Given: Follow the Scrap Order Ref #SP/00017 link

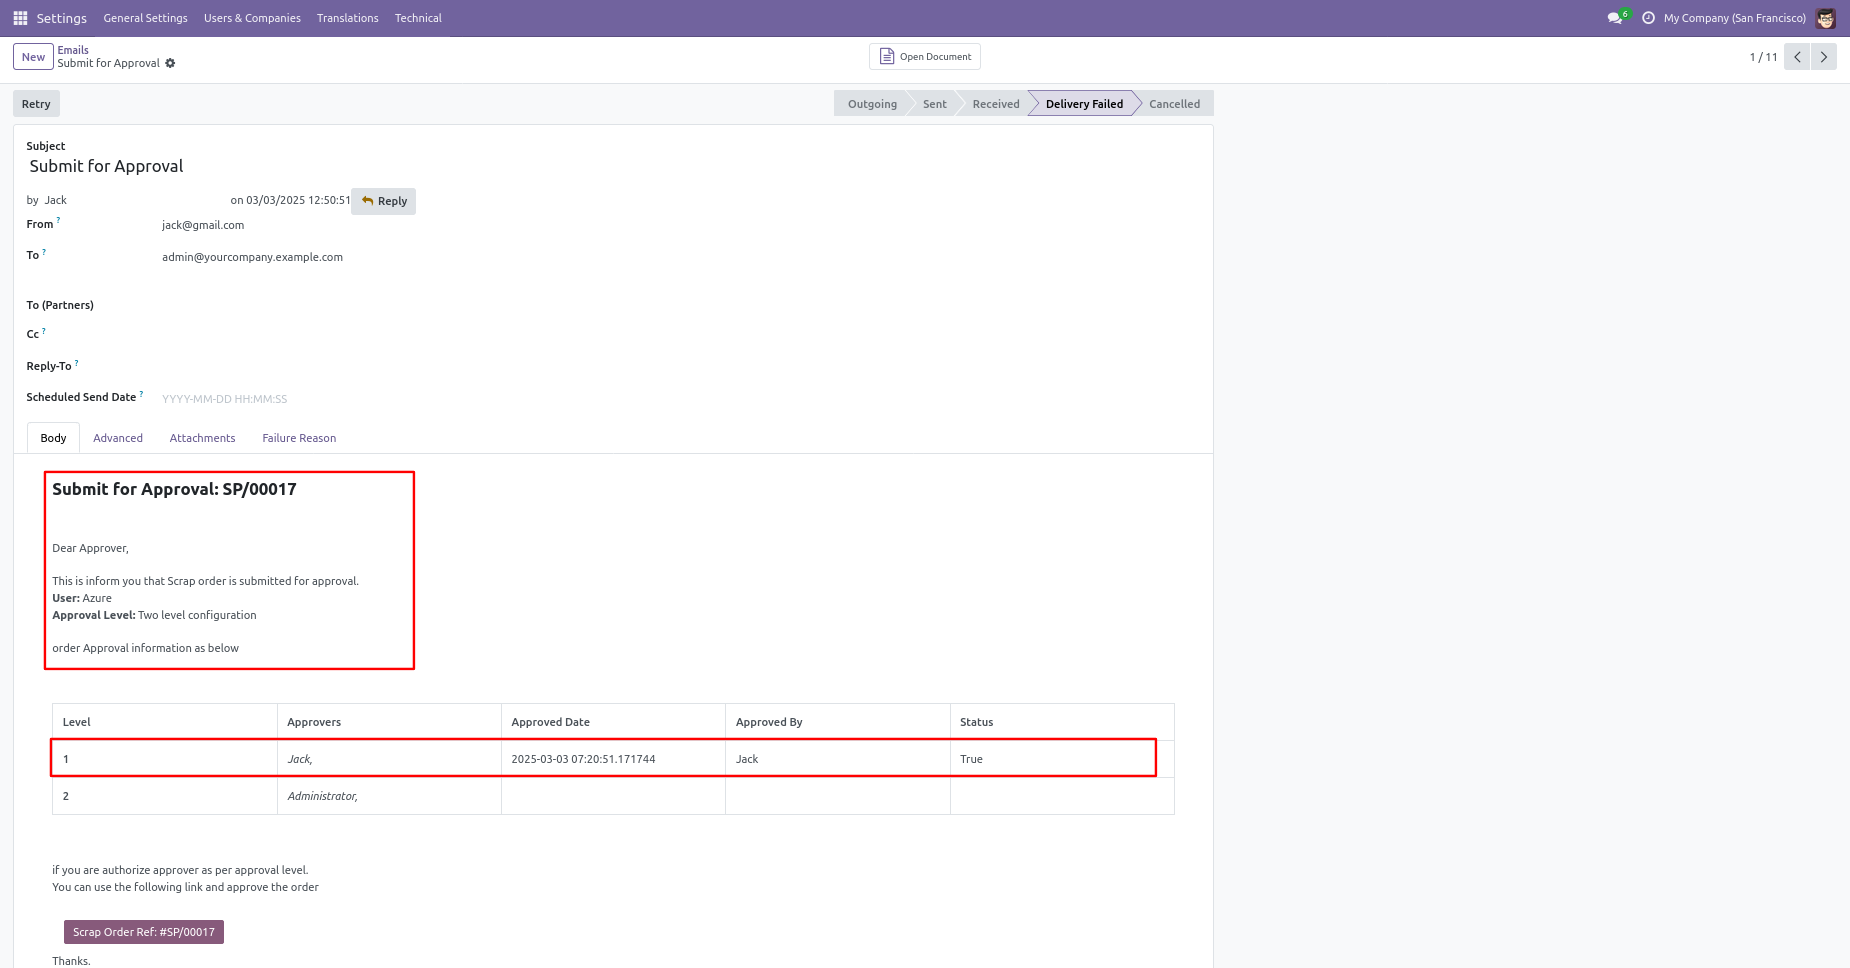Looking at the screenshot, I should tap(144, 932).
